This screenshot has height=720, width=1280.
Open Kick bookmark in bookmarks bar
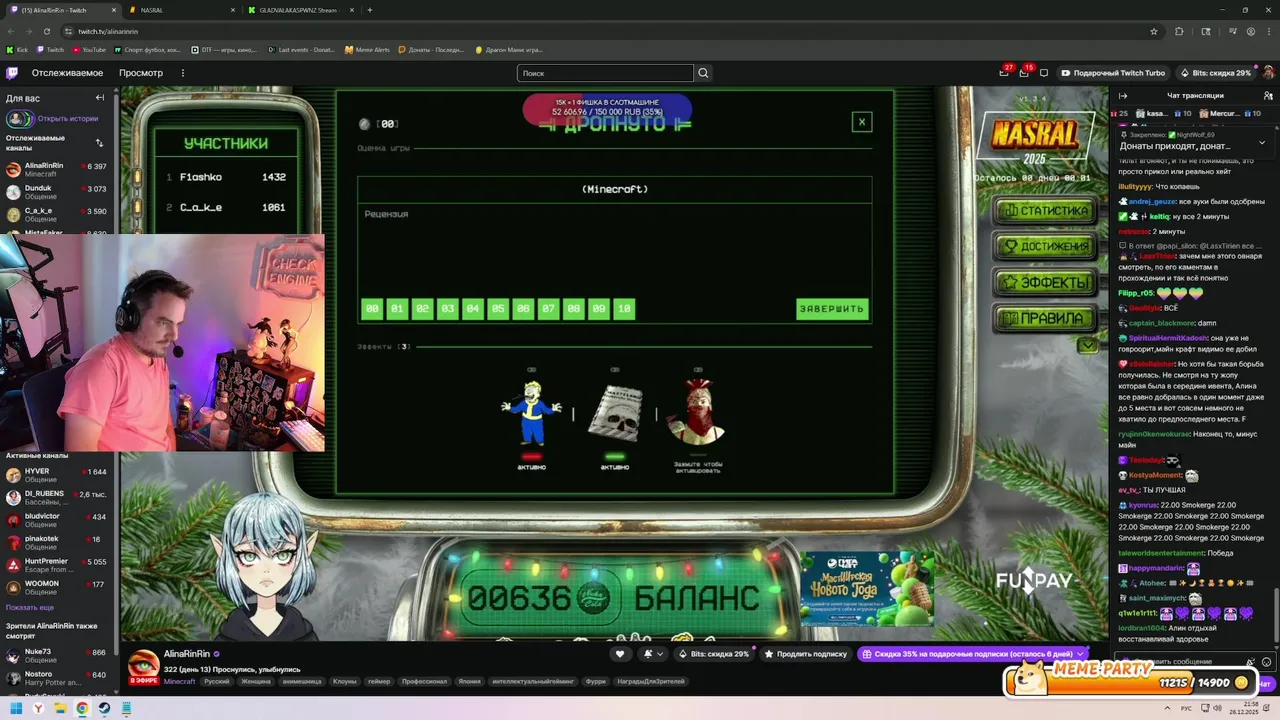tap(17, 49)
